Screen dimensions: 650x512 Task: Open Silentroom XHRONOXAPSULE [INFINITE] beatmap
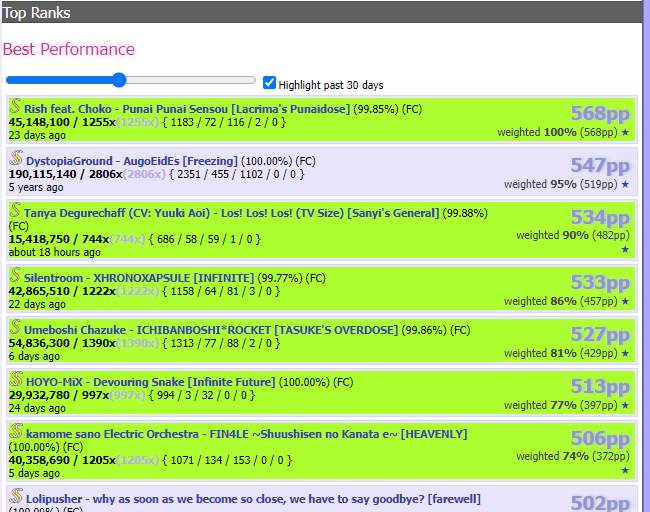tap(139, 278)
